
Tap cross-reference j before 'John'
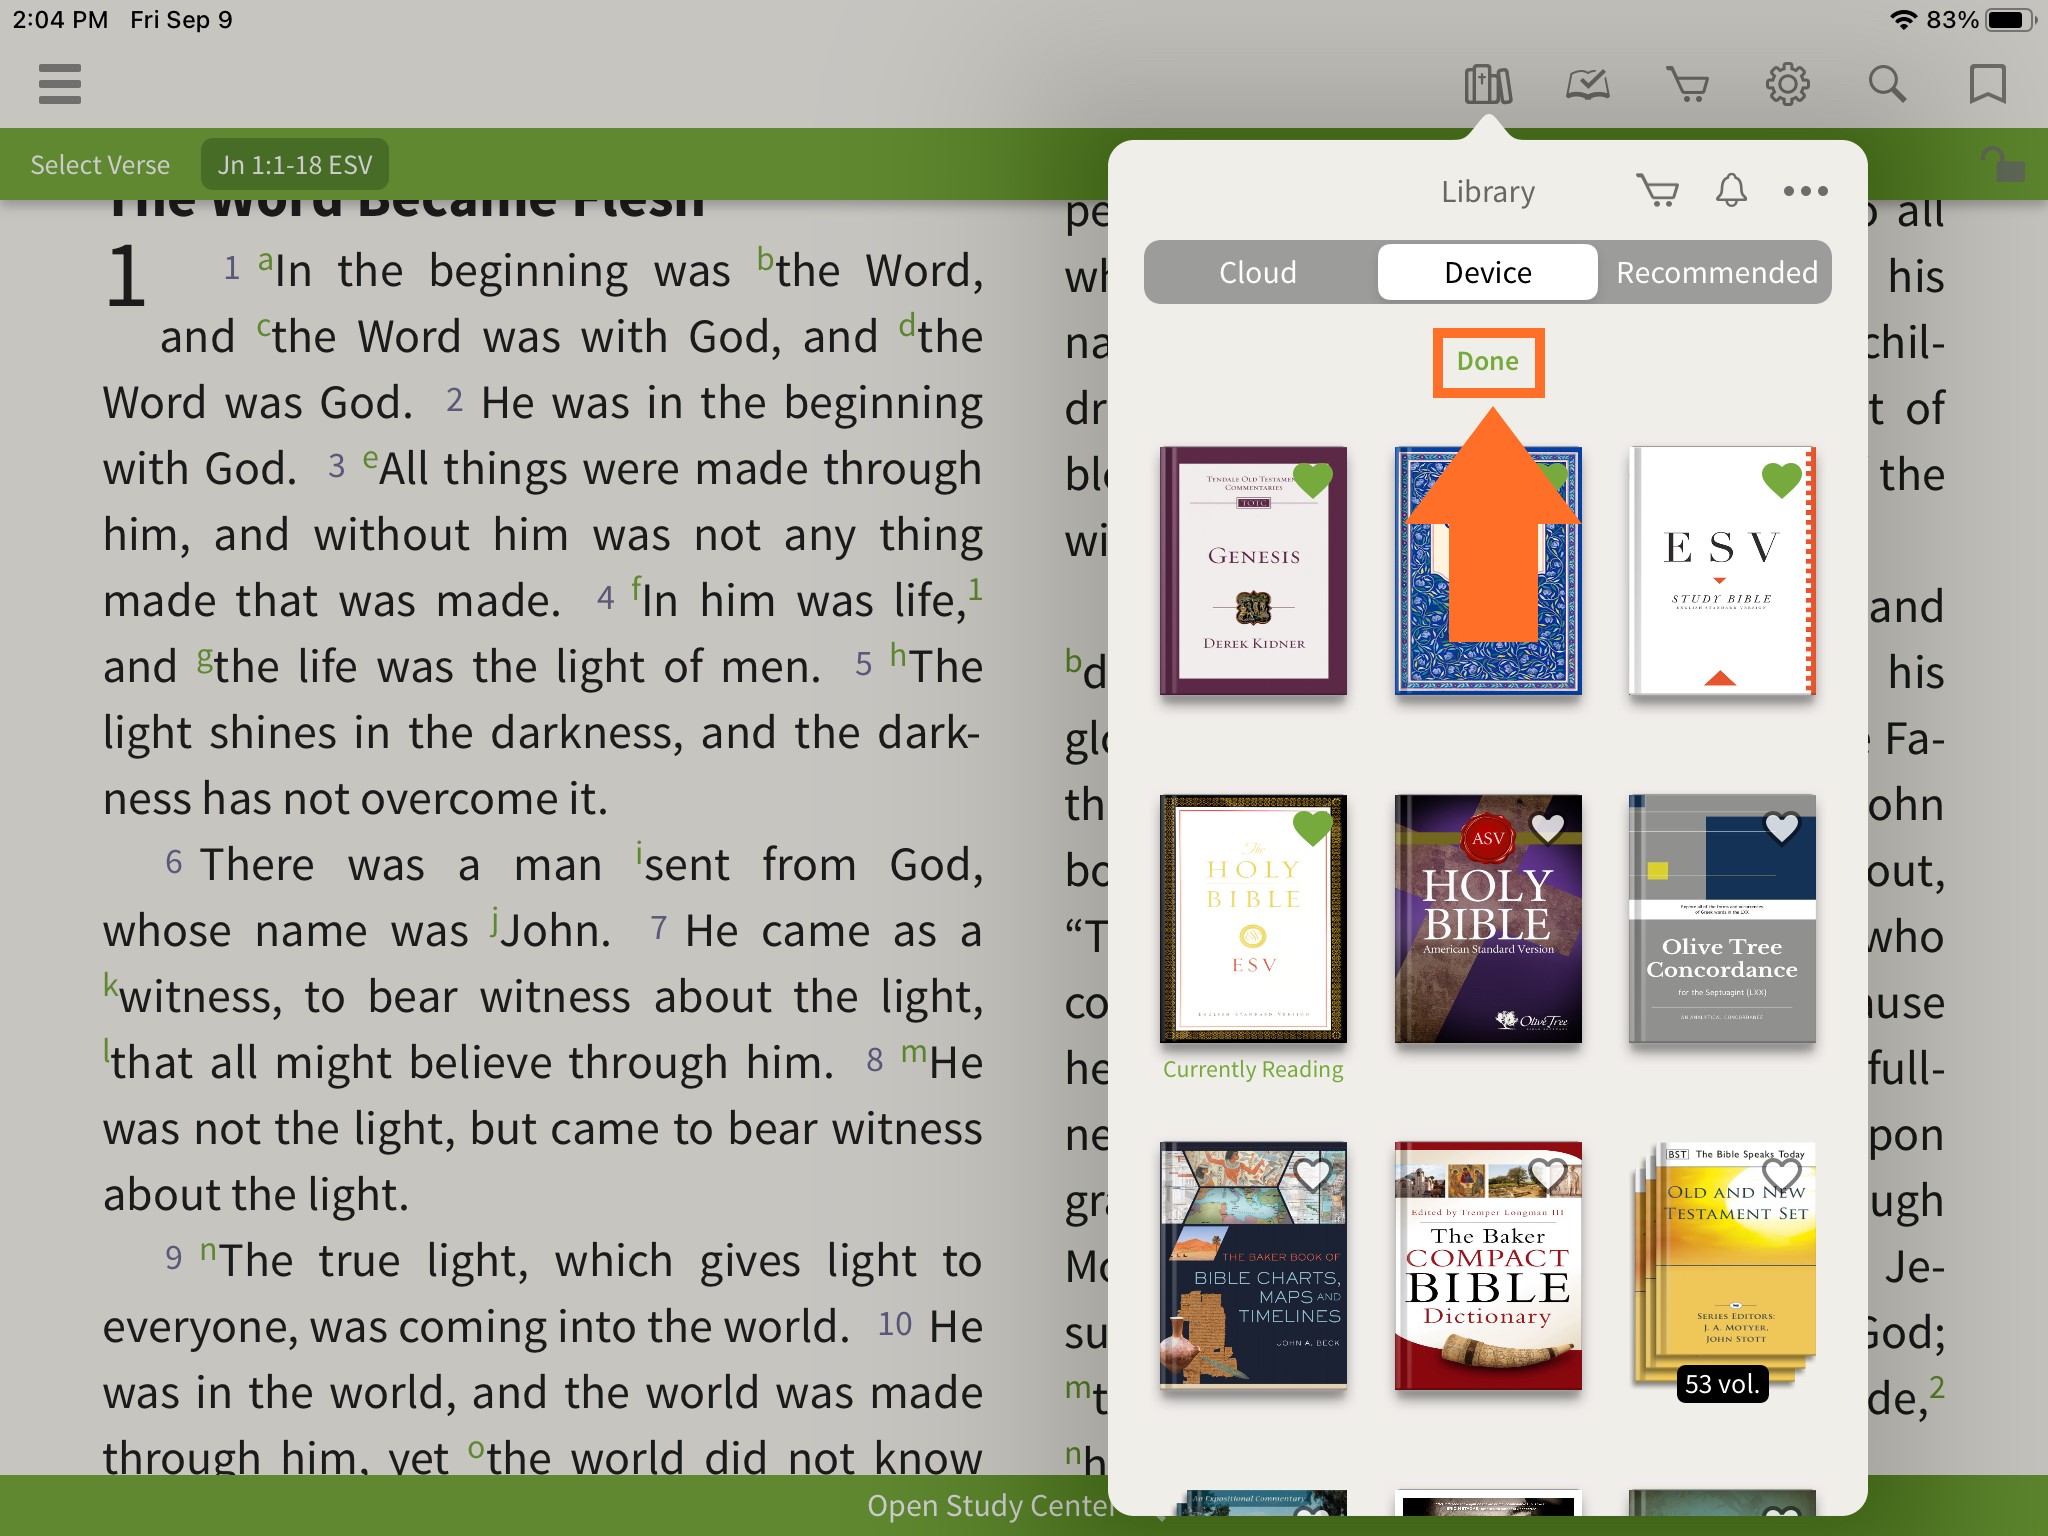tap(494, 921)
